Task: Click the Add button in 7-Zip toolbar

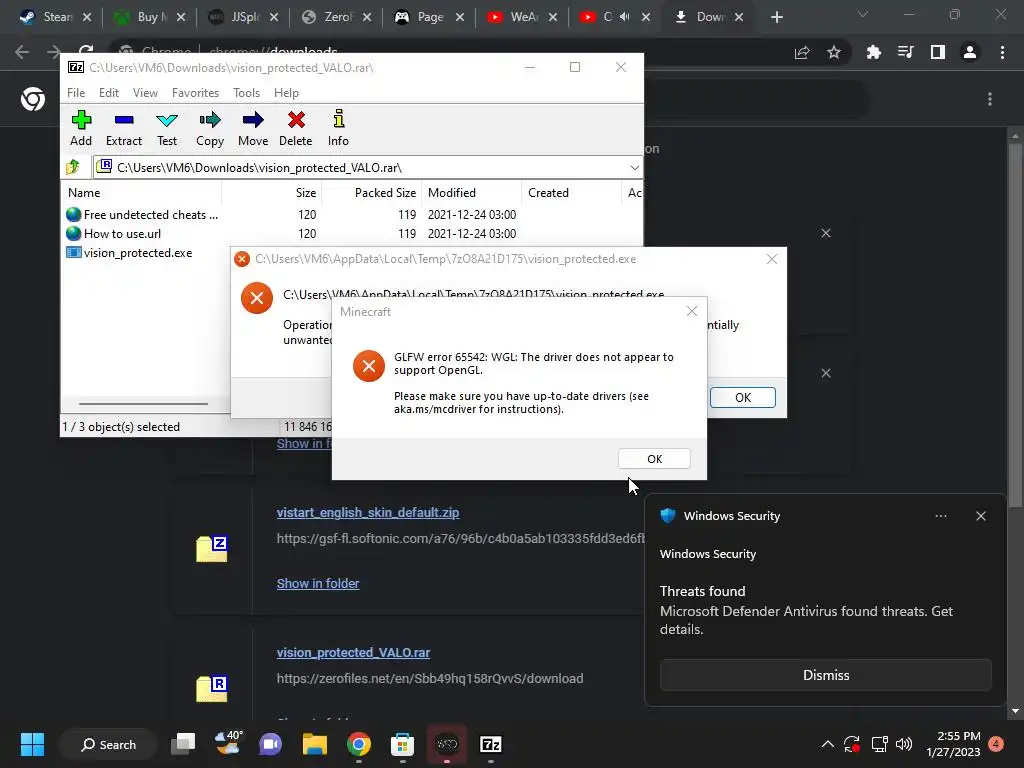Action: pyautogui.click(x=81, y=128)
